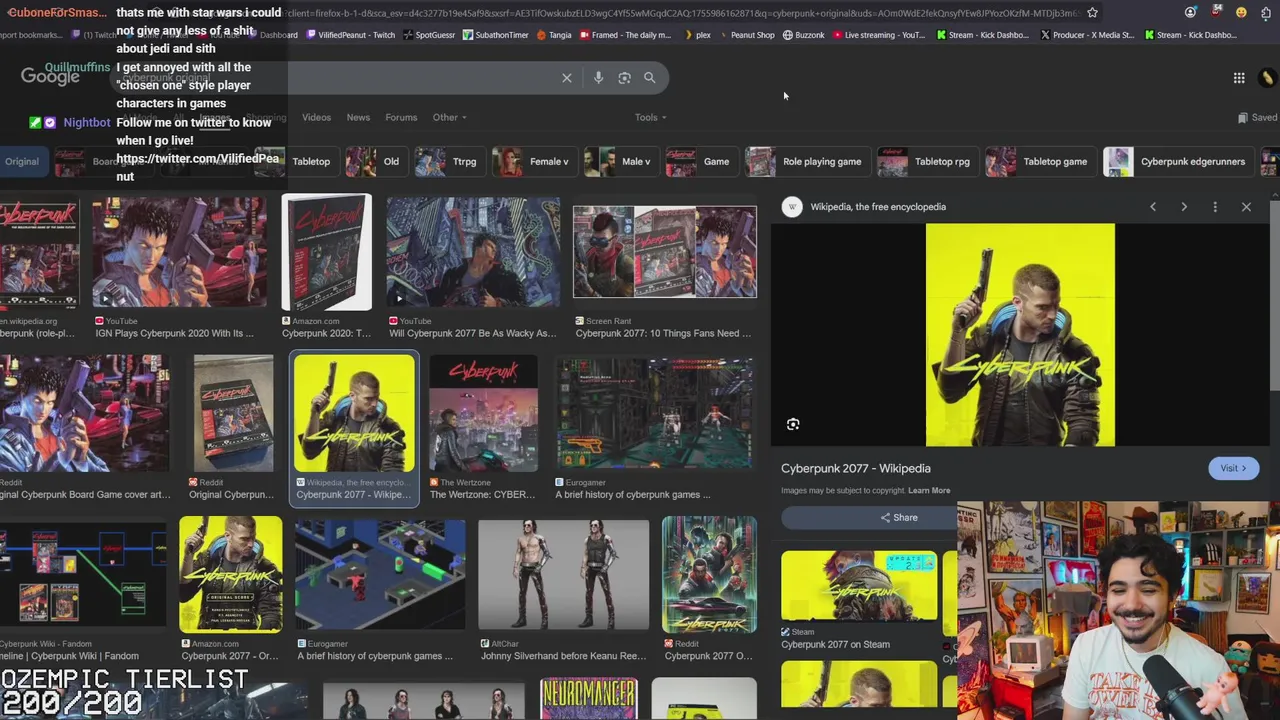Close the image preview panel
The width and height of the screenshot is (1280, 720).
point(1246,207)
